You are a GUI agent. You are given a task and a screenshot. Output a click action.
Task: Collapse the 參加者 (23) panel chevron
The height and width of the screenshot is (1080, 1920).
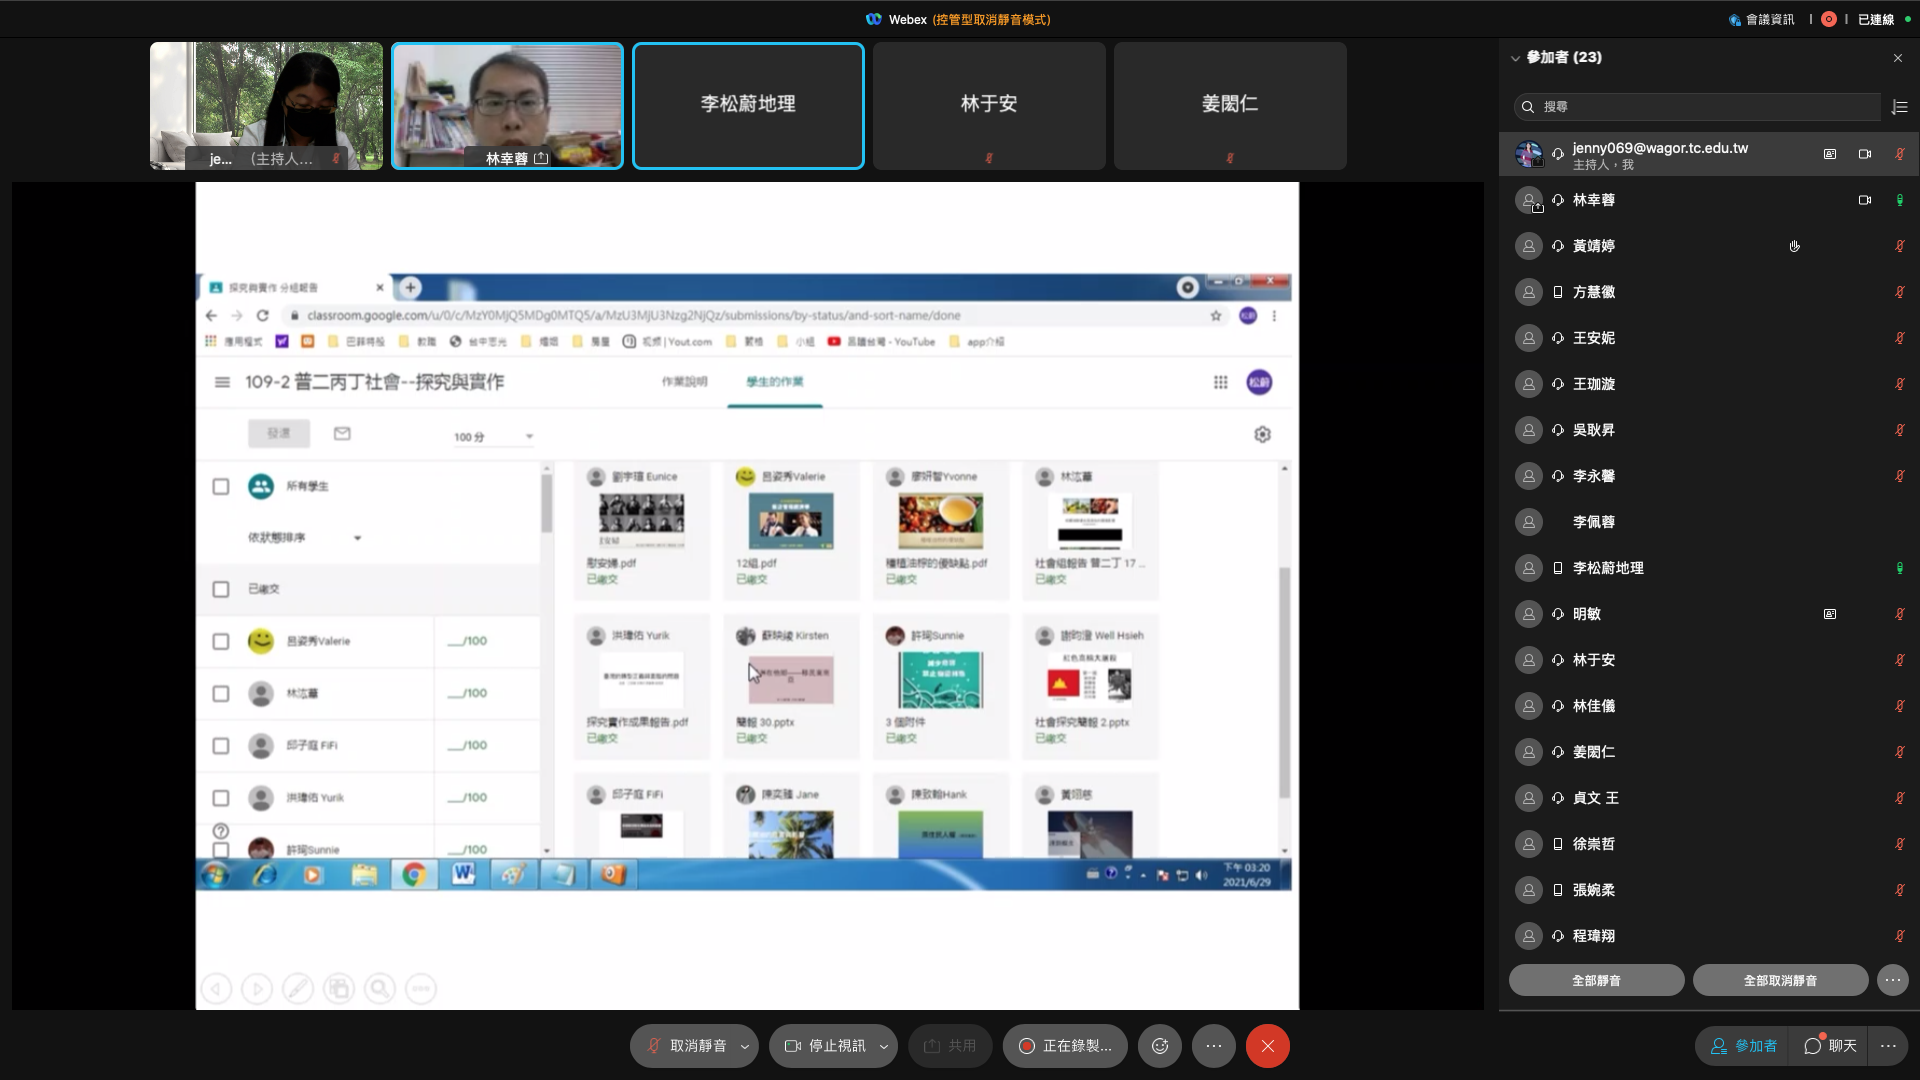pyautogui.click(x=1515, y=58)
